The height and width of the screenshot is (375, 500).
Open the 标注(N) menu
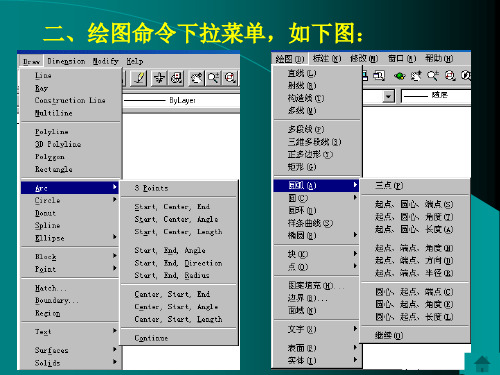click(327, 59)
